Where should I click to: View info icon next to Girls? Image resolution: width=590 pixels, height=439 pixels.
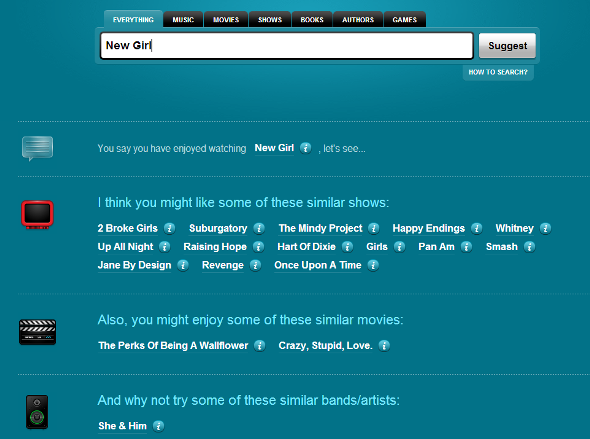400,247
